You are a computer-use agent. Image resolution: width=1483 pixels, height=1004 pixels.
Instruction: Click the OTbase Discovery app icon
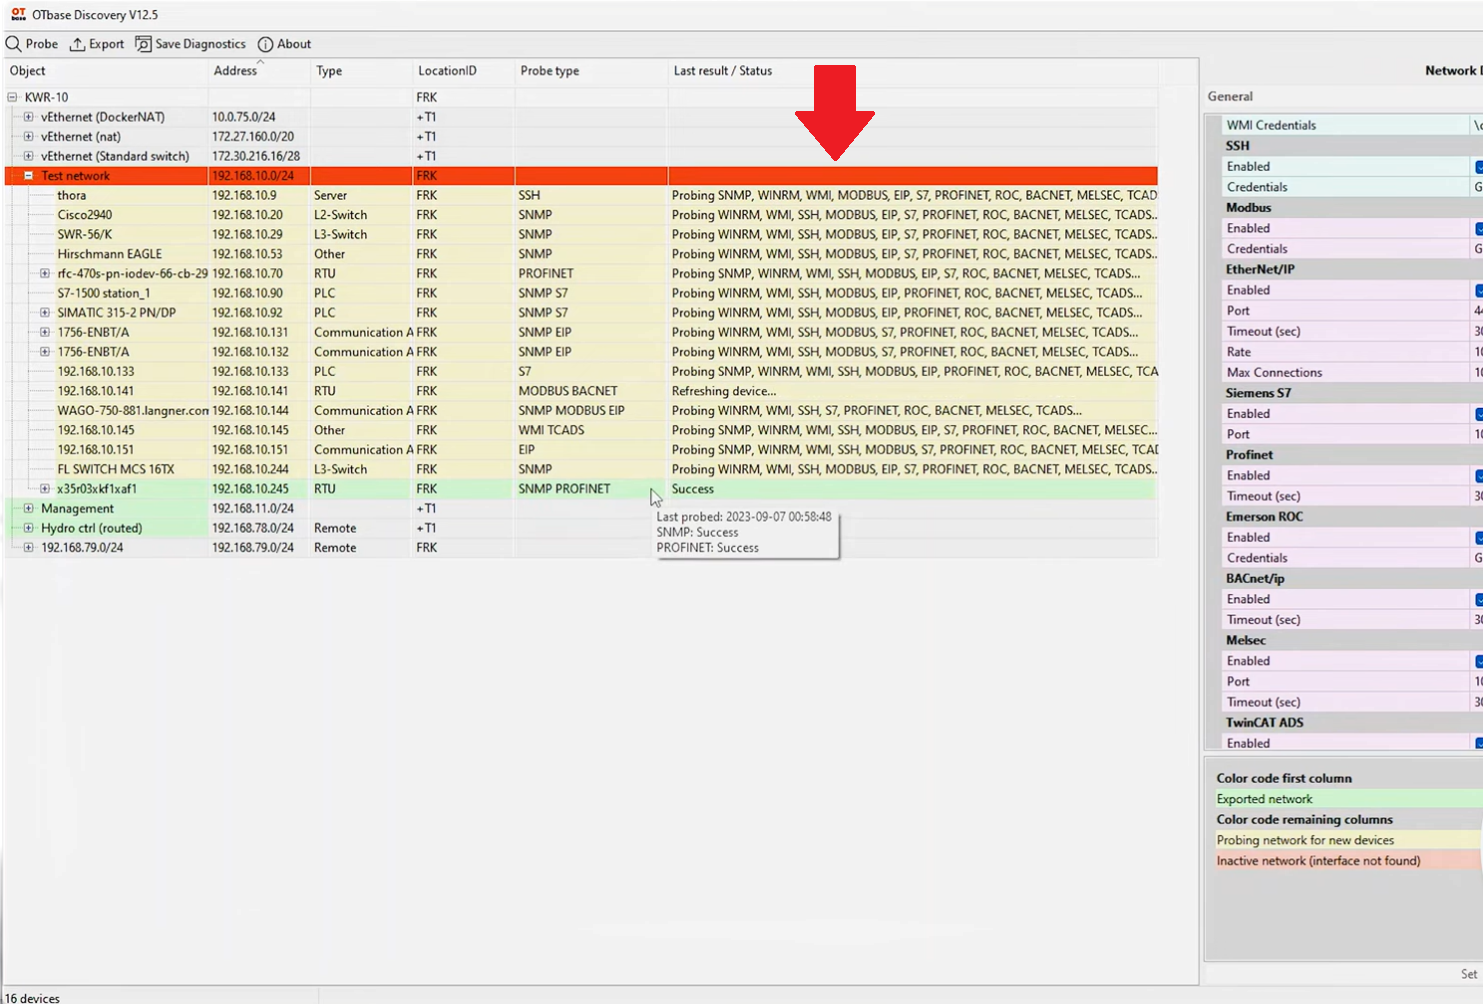[18, 14]
